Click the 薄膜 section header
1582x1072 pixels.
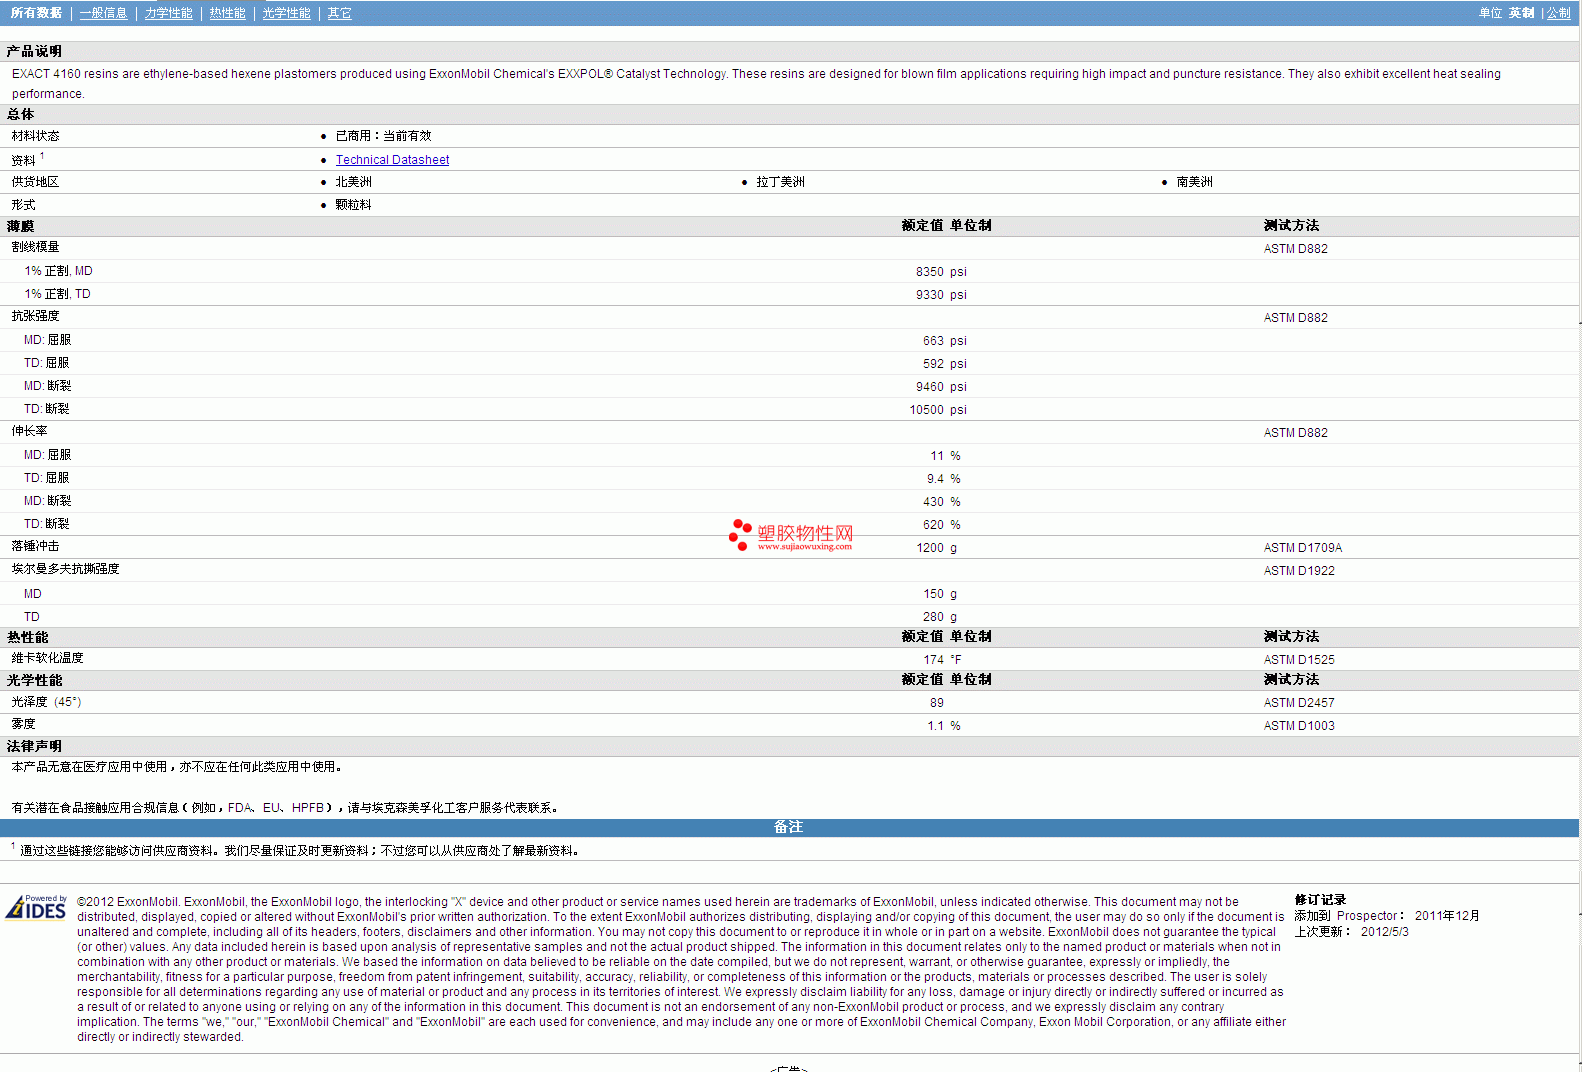click(20, 226)
